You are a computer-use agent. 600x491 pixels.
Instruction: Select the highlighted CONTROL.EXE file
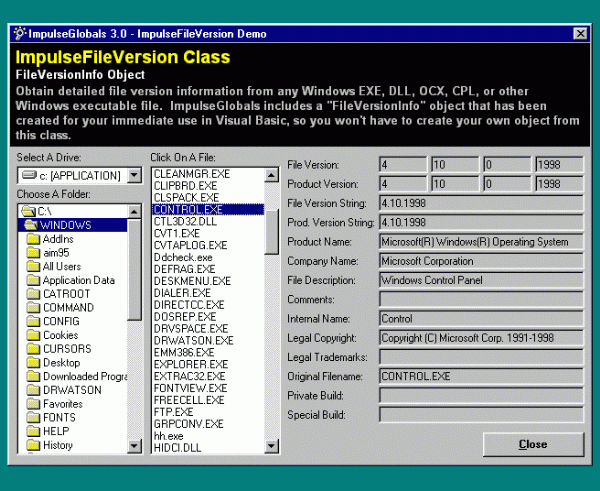click(208, 210)
